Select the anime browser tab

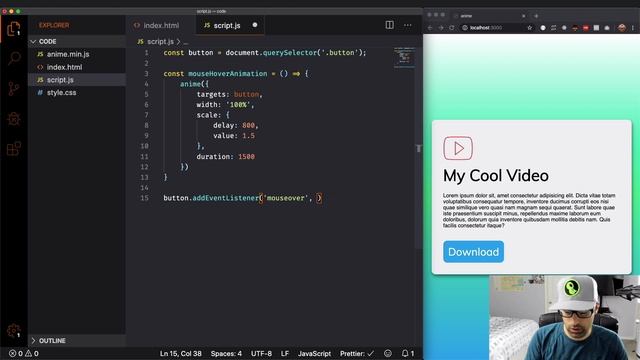click(x=489, y=16)
